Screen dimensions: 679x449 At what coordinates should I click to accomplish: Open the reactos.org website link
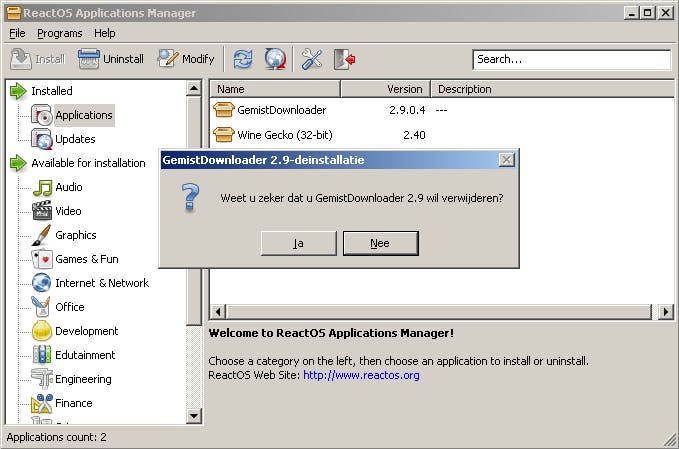361,375
